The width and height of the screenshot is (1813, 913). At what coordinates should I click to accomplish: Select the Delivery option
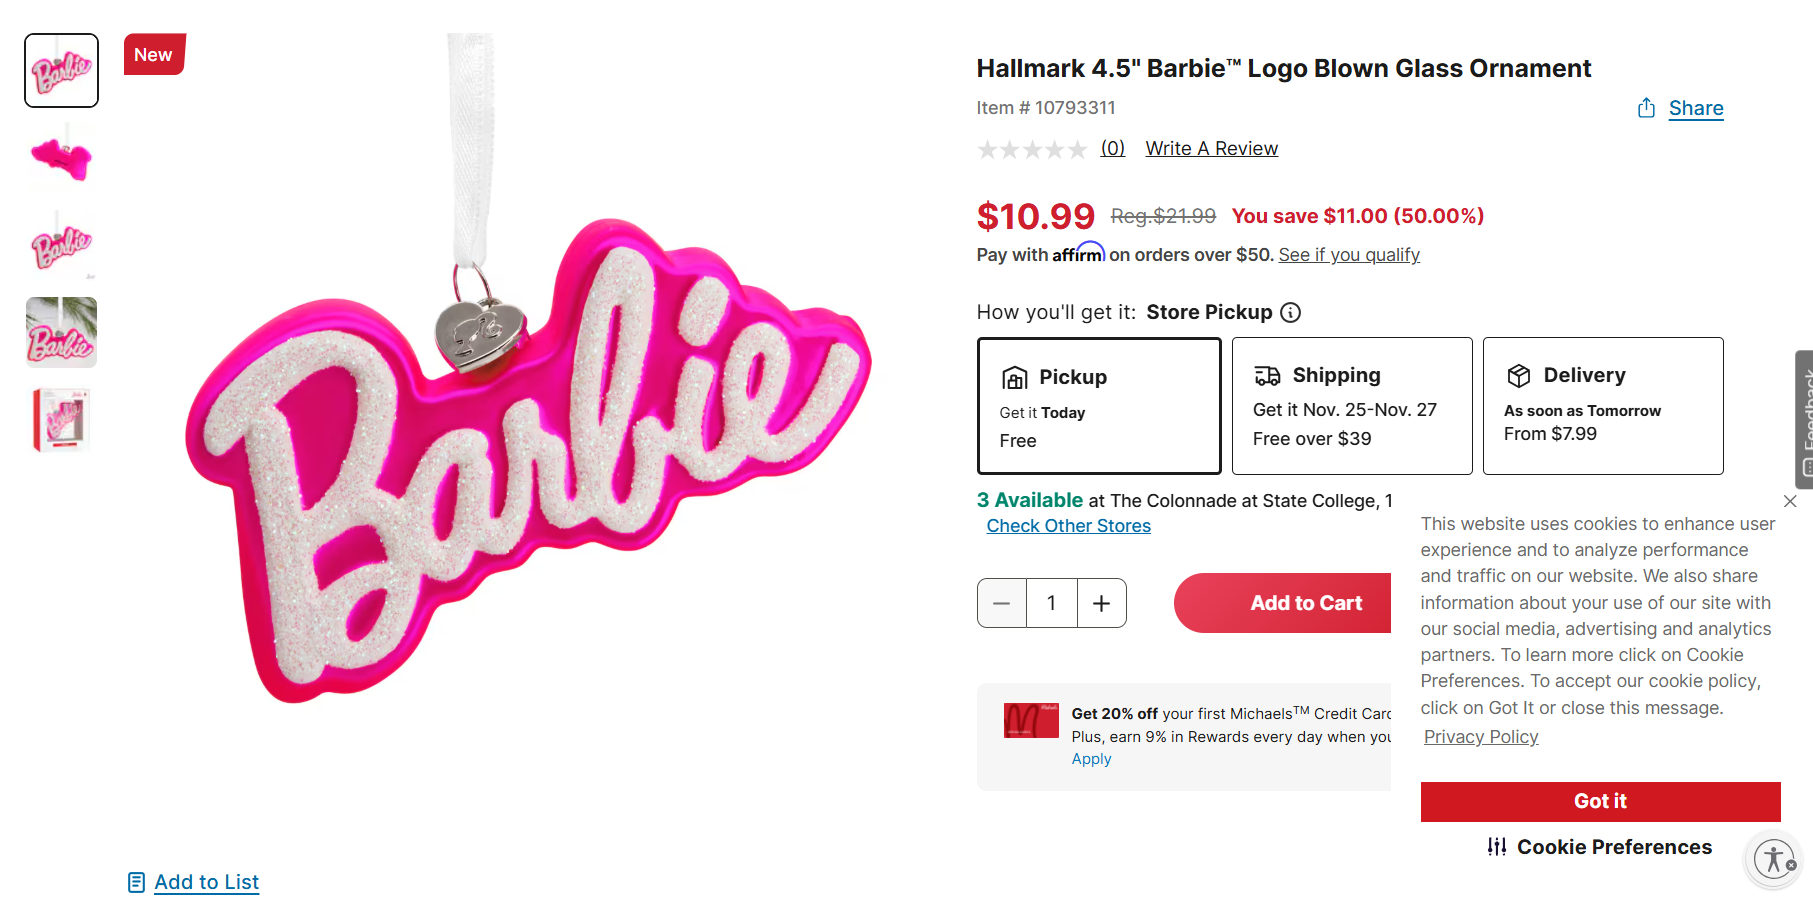(1603, 406)
